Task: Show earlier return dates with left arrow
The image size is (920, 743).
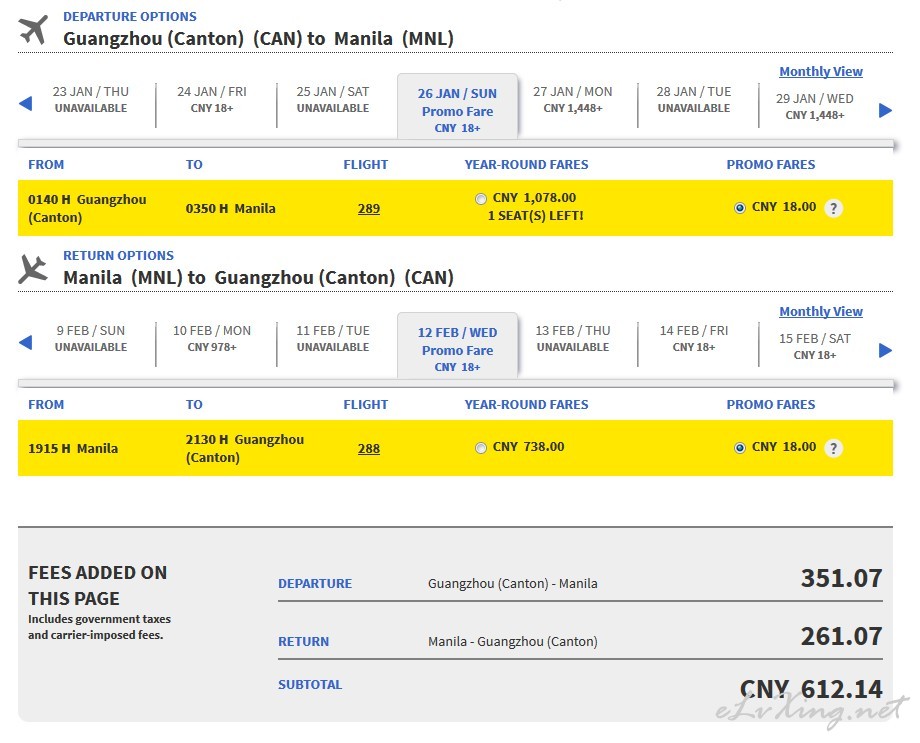Action: coord(25,343)
